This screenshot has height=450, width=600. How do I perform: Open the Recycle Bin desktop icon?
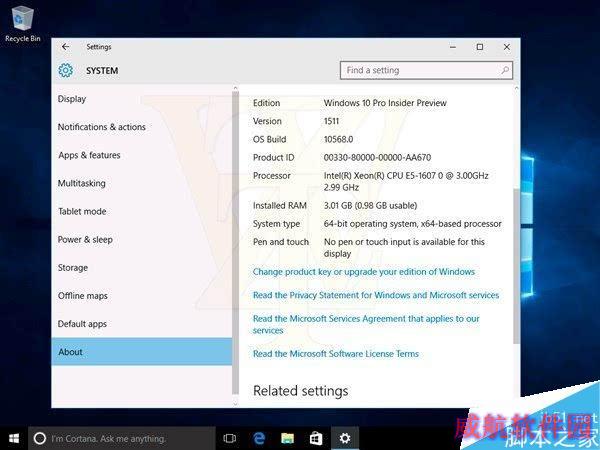point(23,23)
